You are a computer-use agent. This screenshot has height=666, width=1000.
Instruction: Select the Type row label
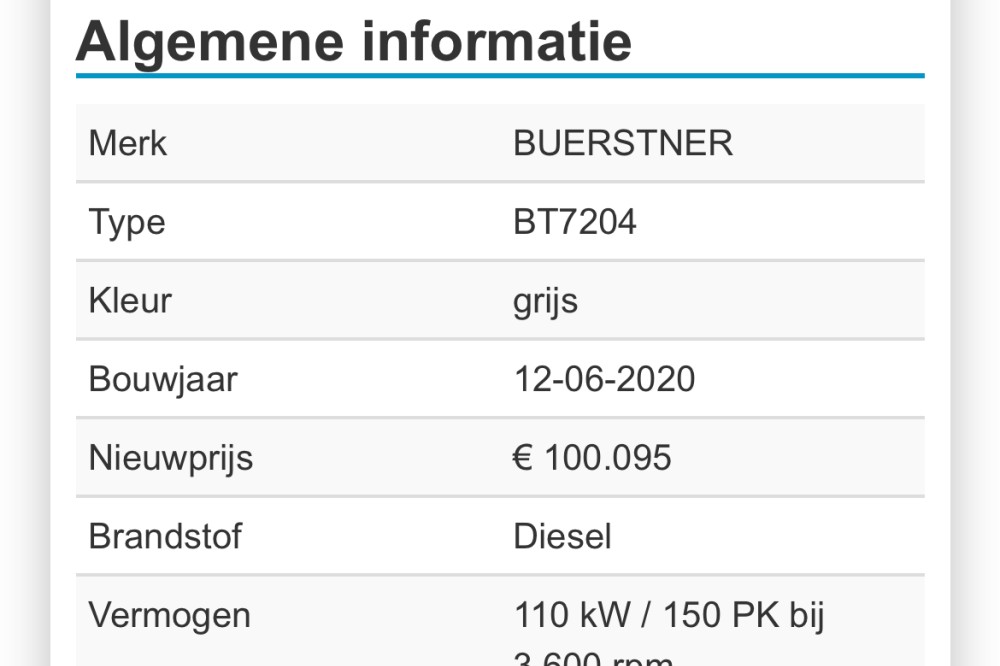(x=127, y=223)
